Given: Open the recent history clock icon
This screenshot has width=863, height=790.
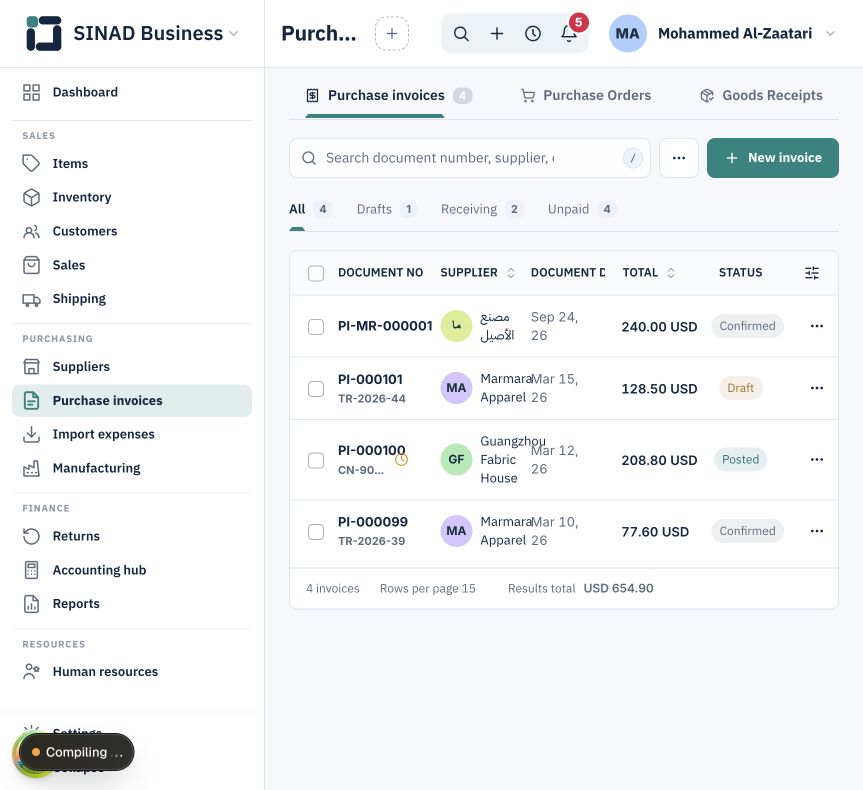Looking at the screenshot, I should [533, 34].
